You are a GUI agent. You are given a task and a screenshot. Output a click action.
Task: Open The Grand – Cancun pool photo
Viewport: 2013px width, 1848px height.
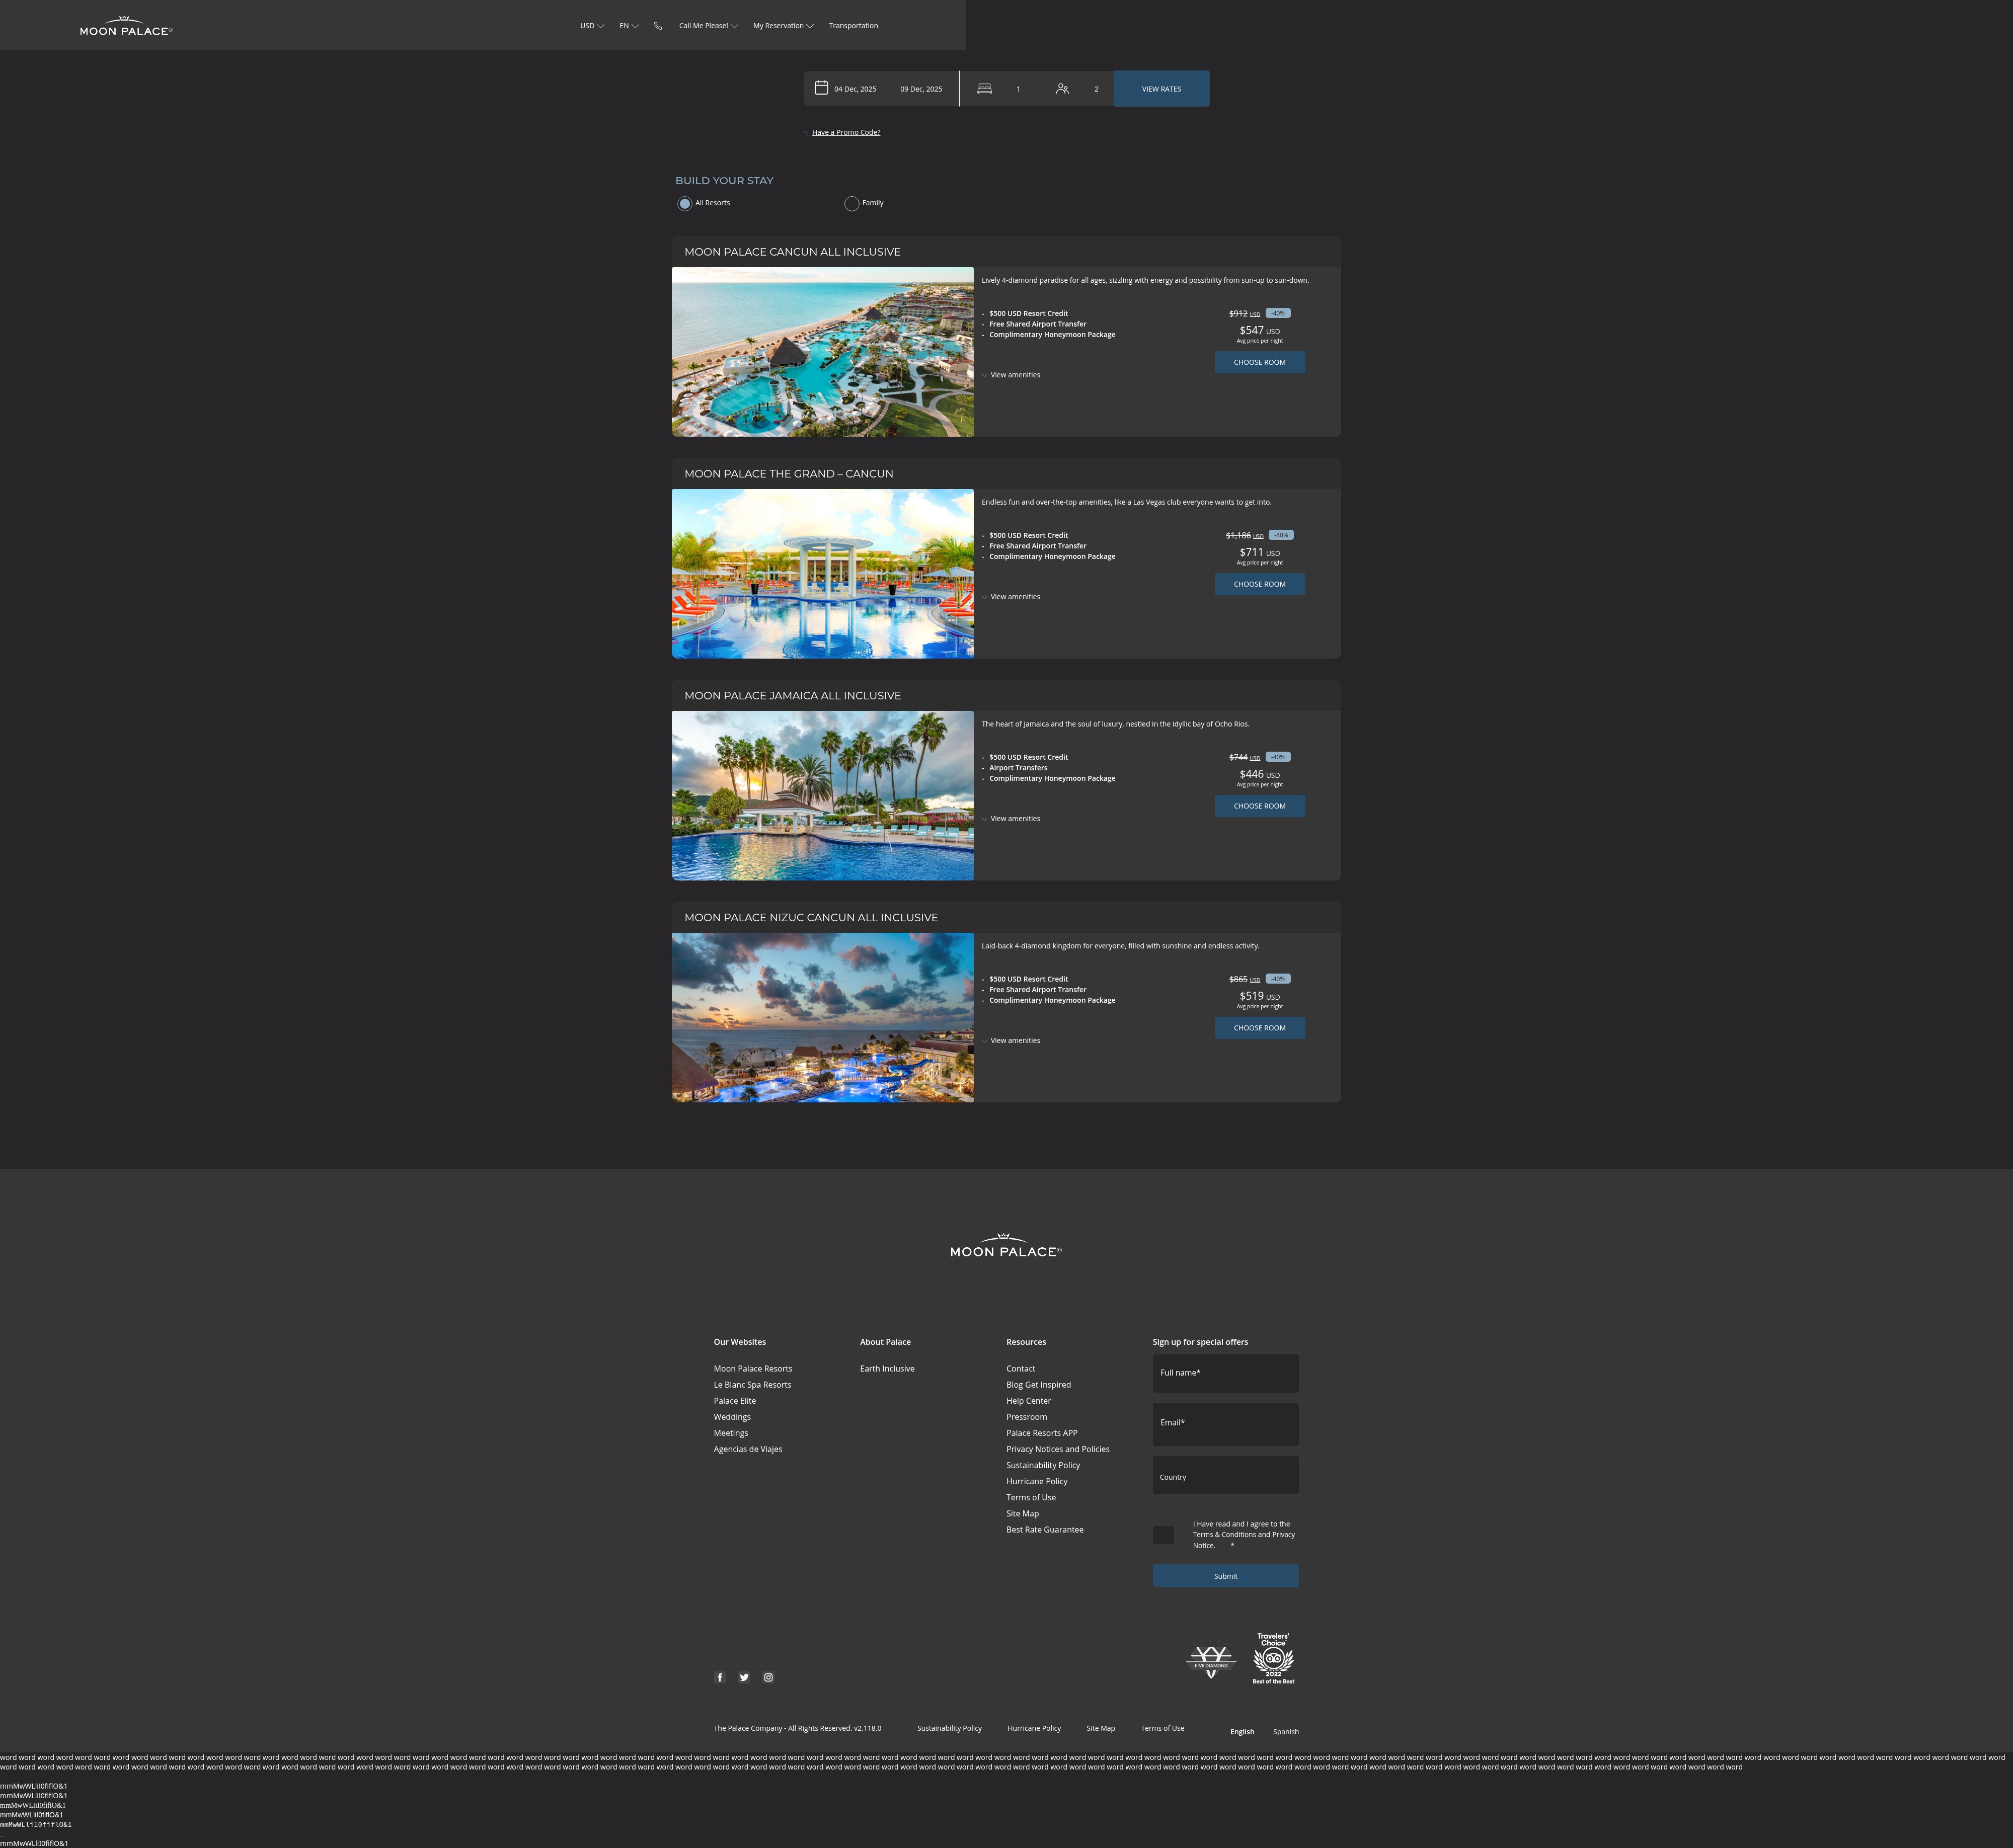coord(823,574)
